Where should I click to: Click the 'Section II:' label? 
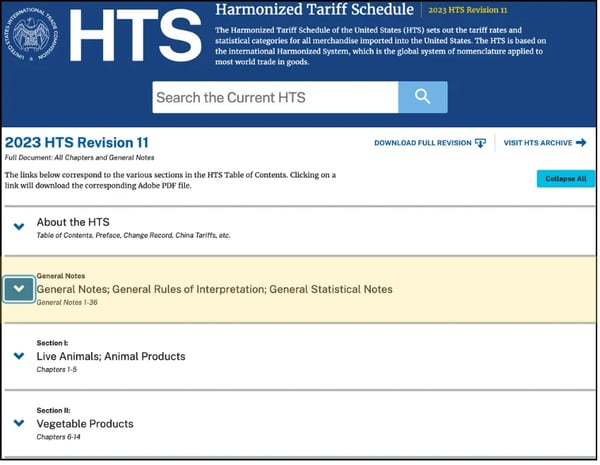pyautogui.click(x=54, y=410)
